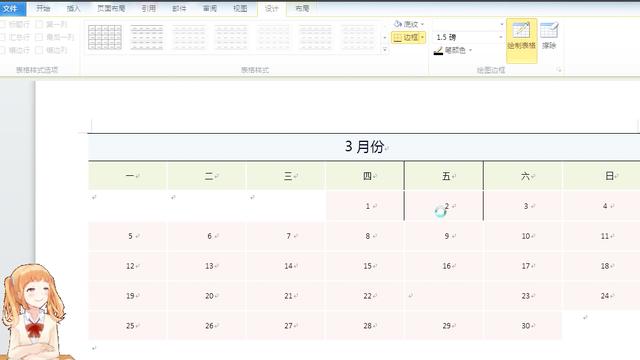Switch to the 视图 view tab
This screenshot has width=640, height=360.
240,8
